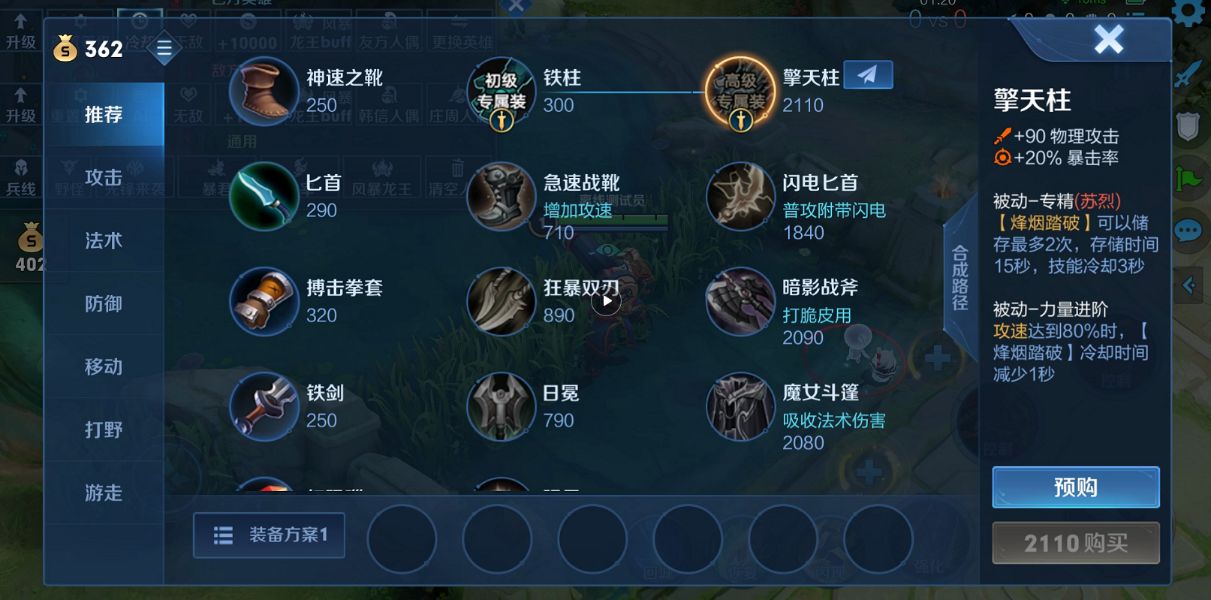This screenshot has height=600, width=1211.
Task: Click the 预购 pre-purchase button
Action: (1076, 487)
